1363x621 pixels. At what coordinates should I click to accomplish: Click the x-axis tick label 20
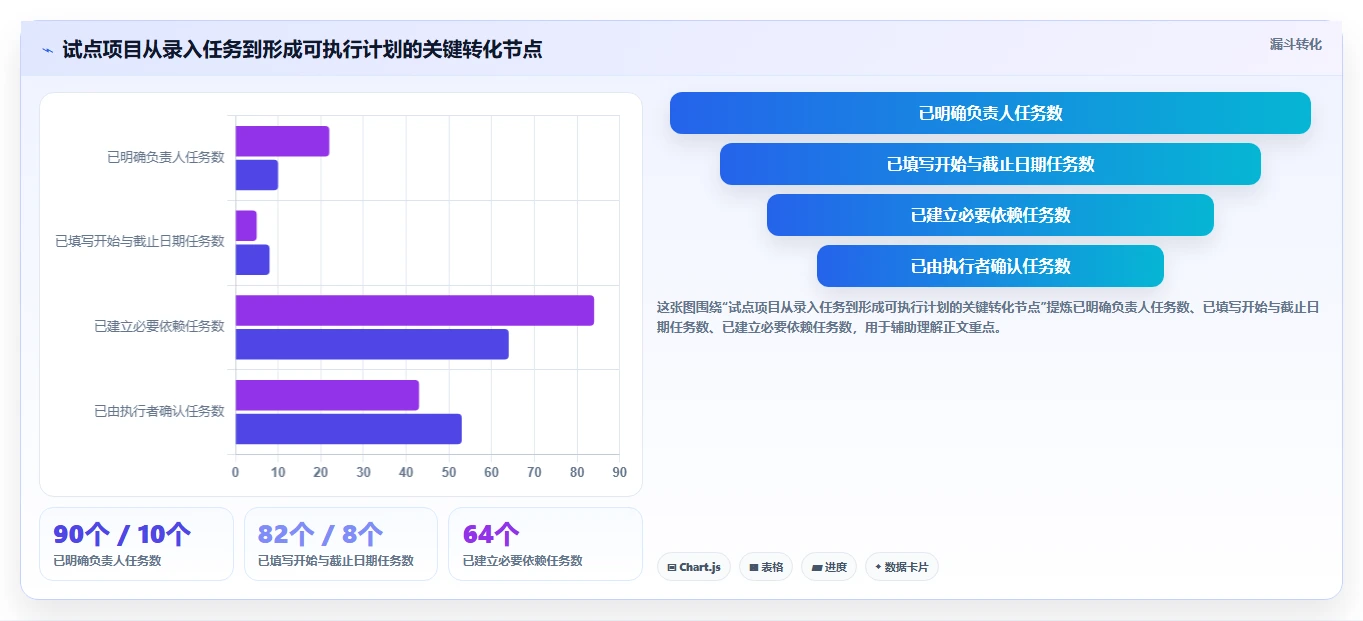(321, 472)
